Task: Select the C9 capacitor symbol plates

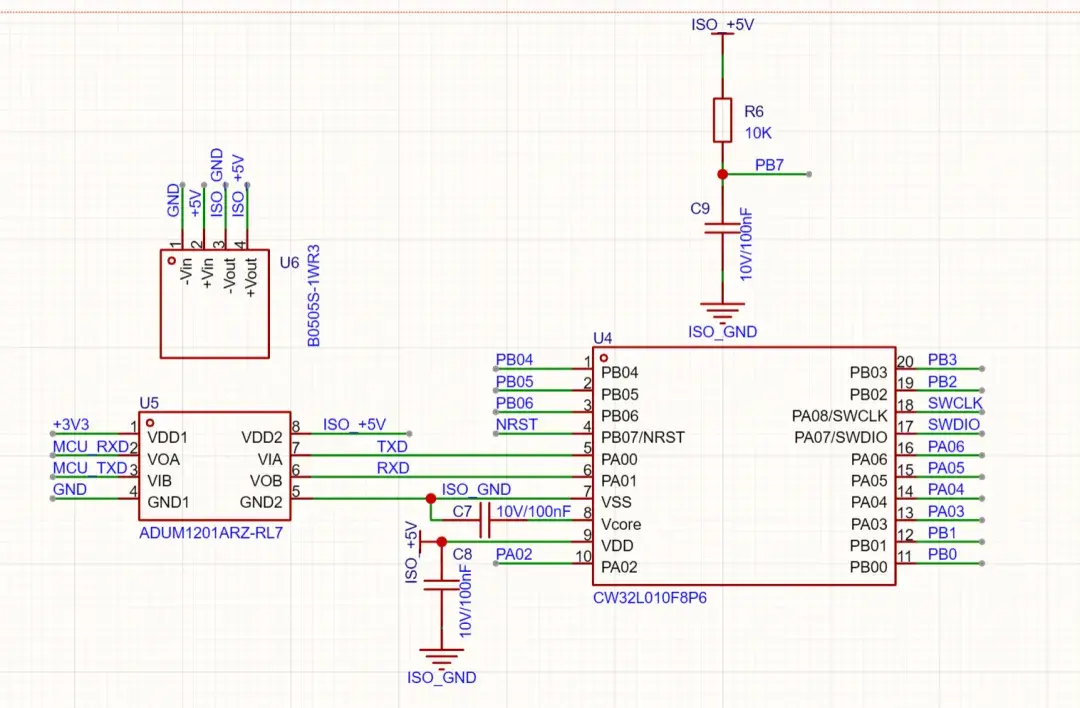Action: coord(722,228)
